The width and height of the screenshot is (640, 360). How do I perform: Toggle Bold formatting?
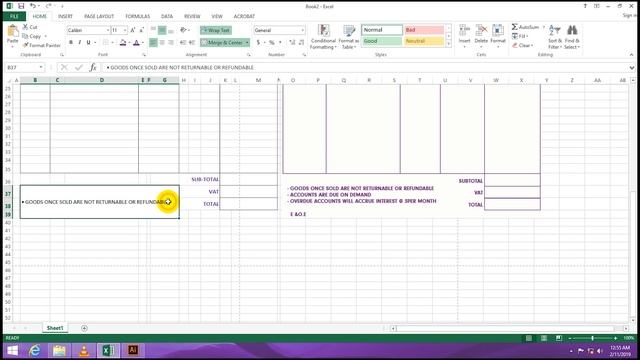coord(71,42)
